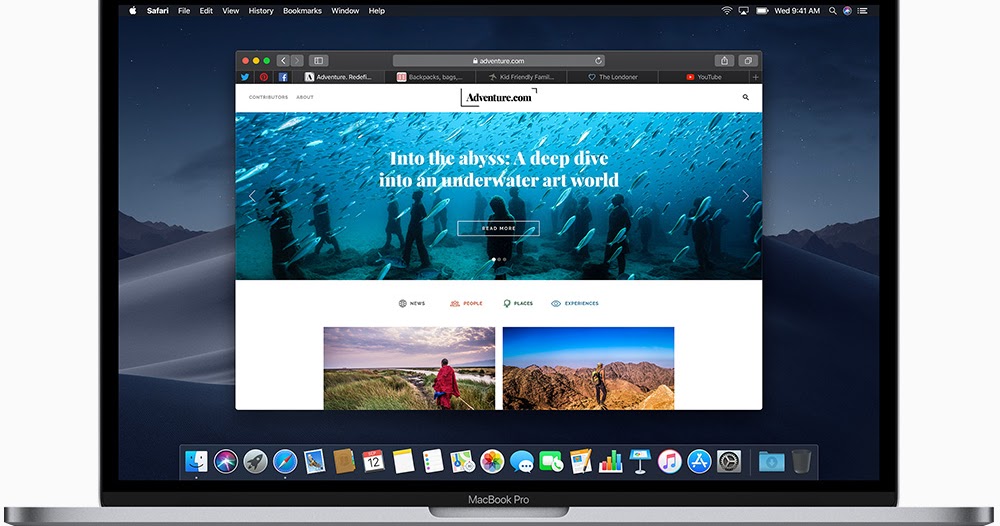Activate Siri from the menu bar

point(848,10)
